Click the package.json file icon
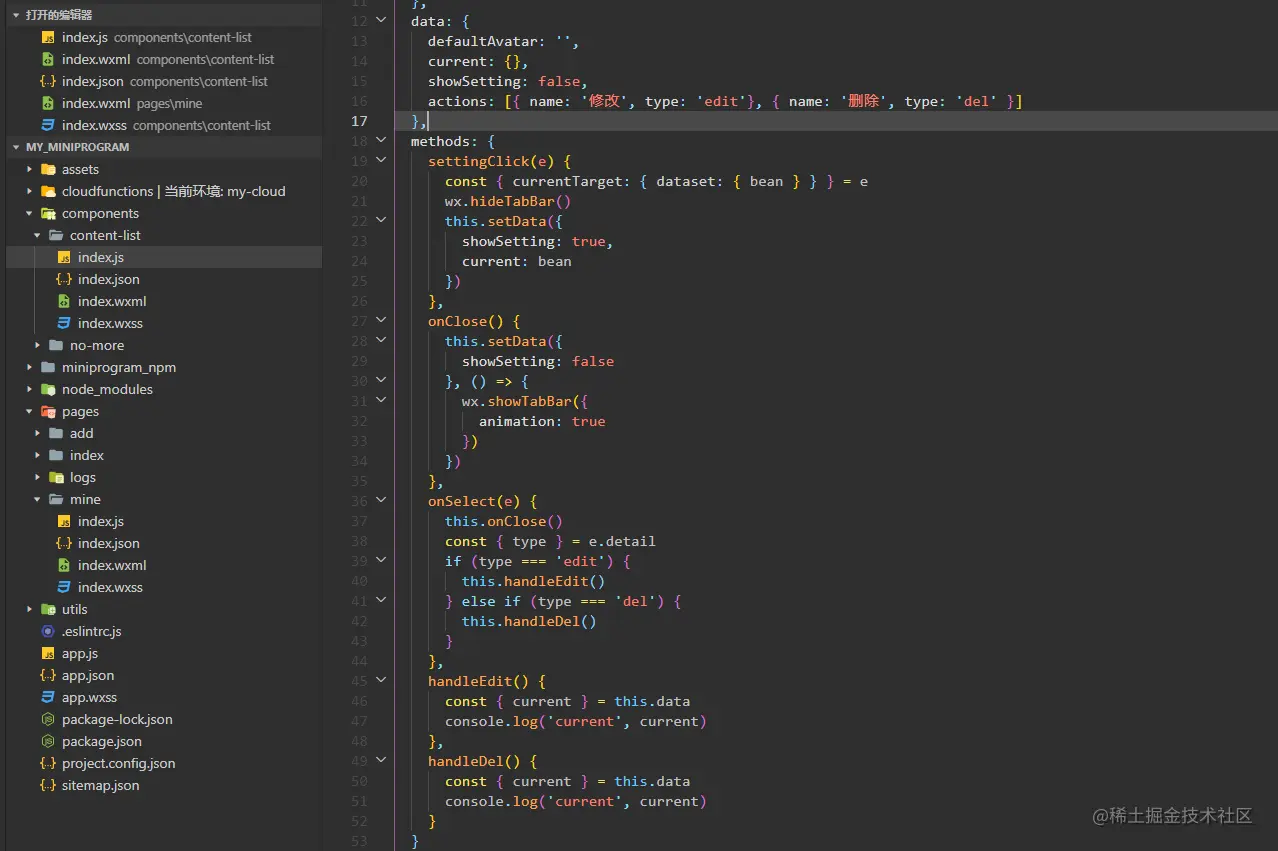 (48, 741)
